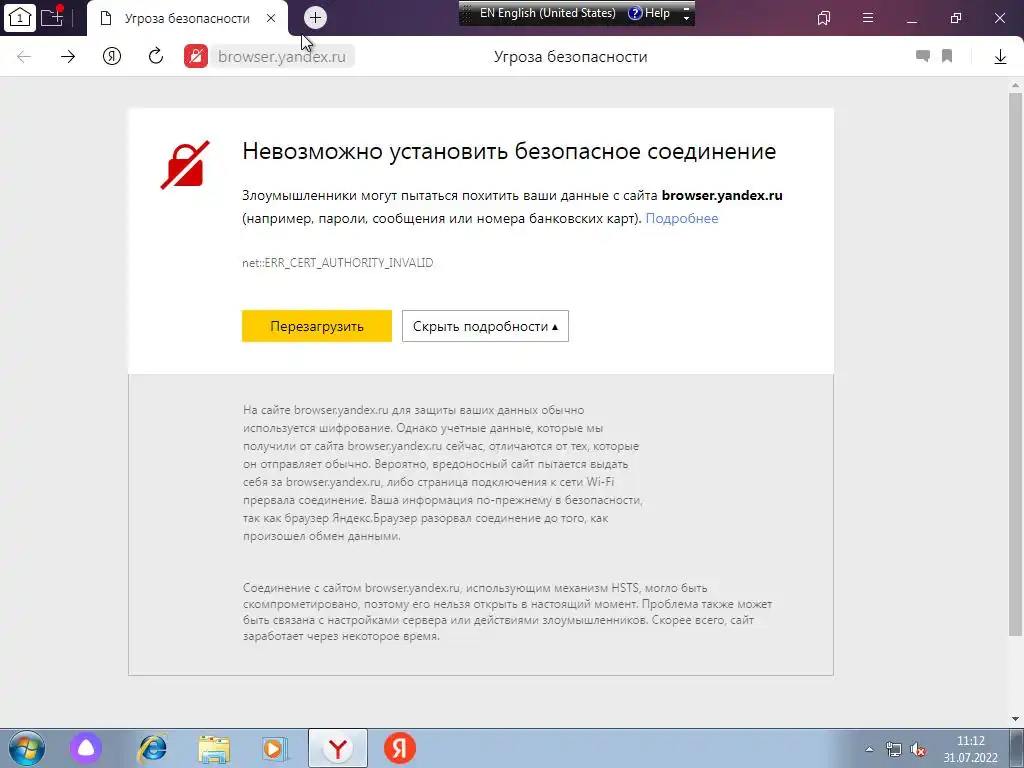
Task: Click the network tray icon
Action: (893, 749)
